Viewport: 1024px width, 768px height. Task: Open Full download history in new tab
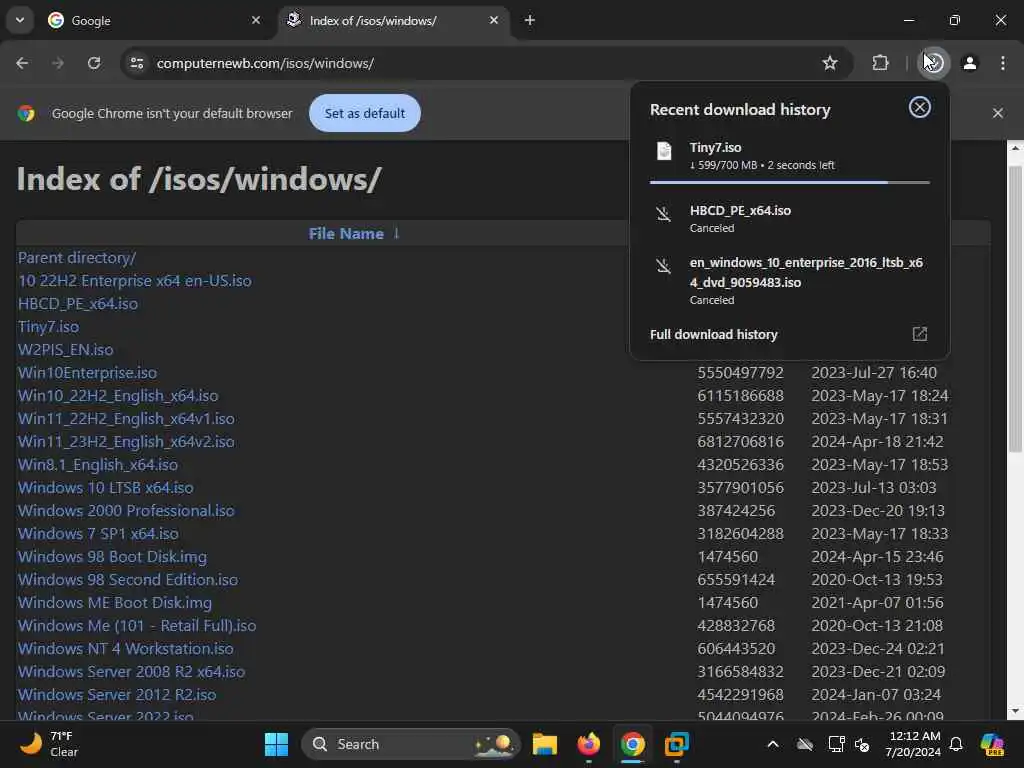[x=920, y=334]
